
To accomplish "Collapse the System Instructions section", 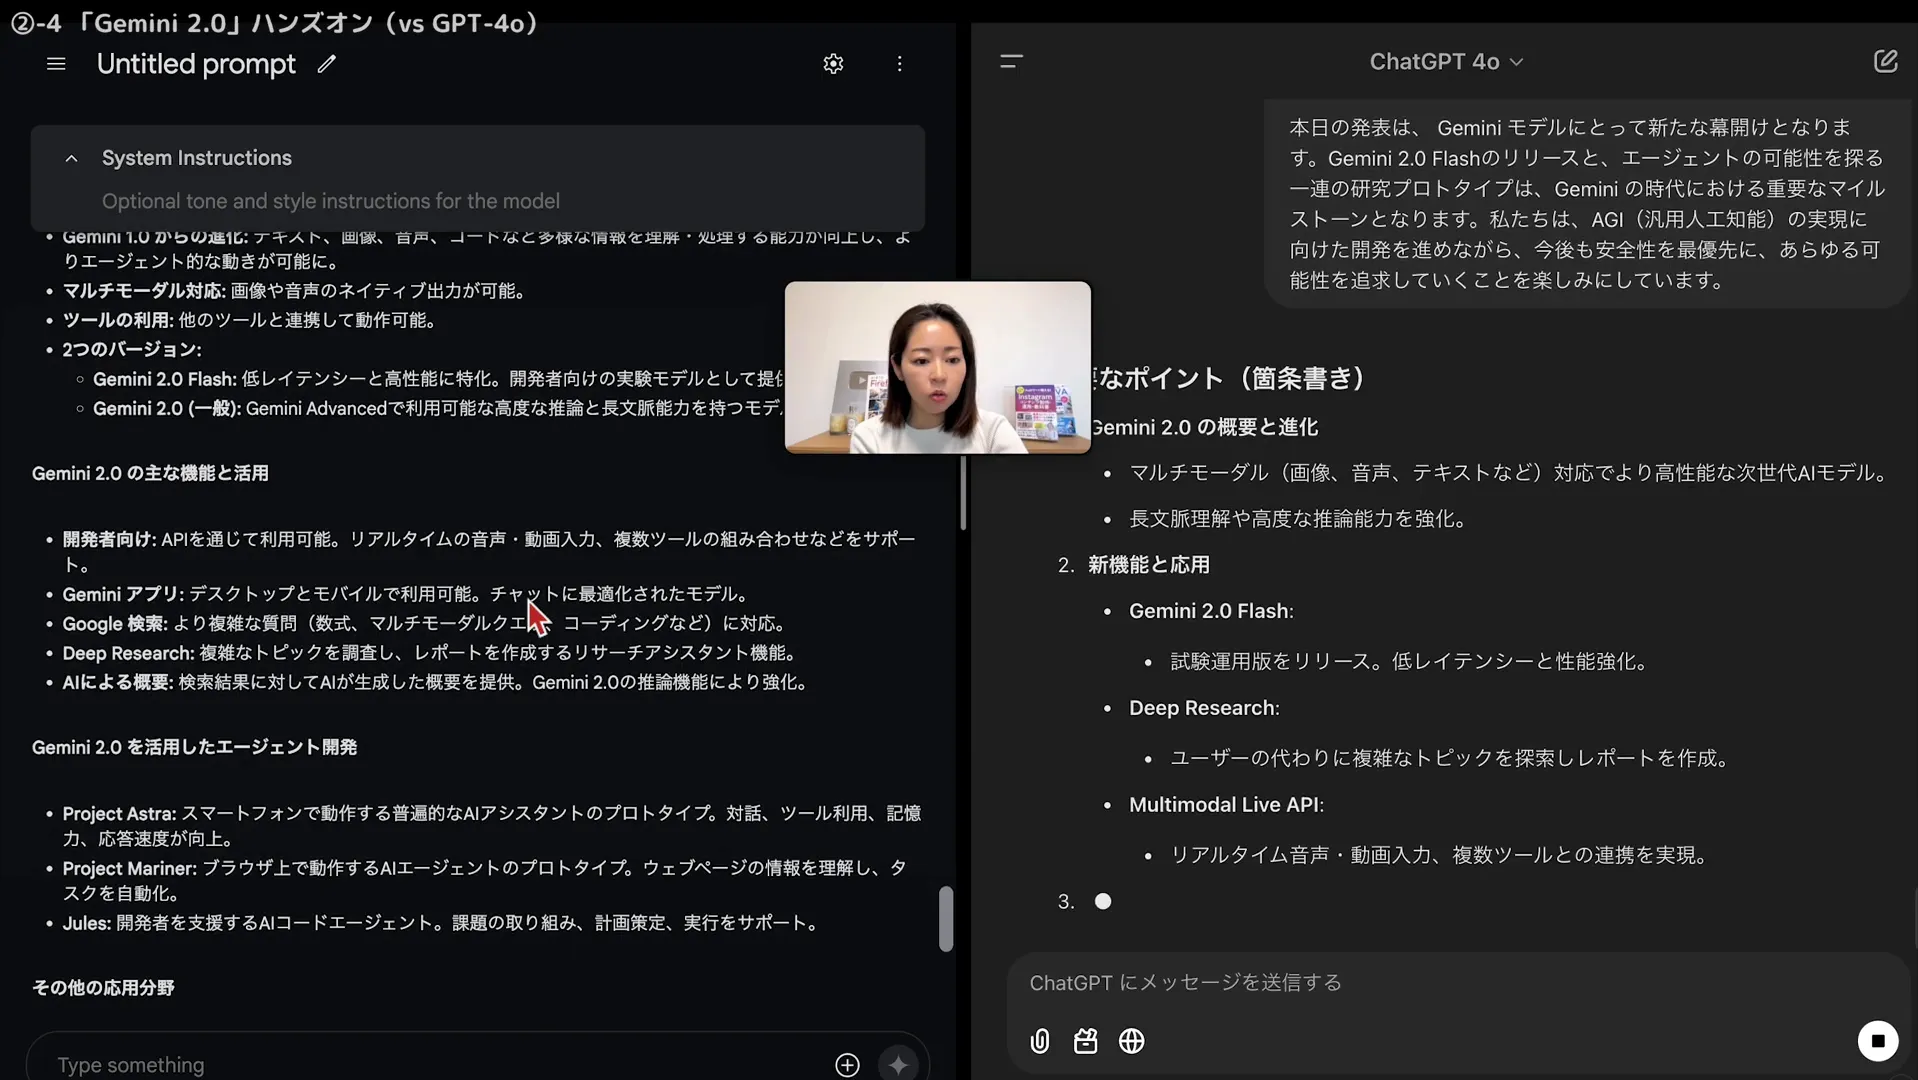I will pos(71,159).
